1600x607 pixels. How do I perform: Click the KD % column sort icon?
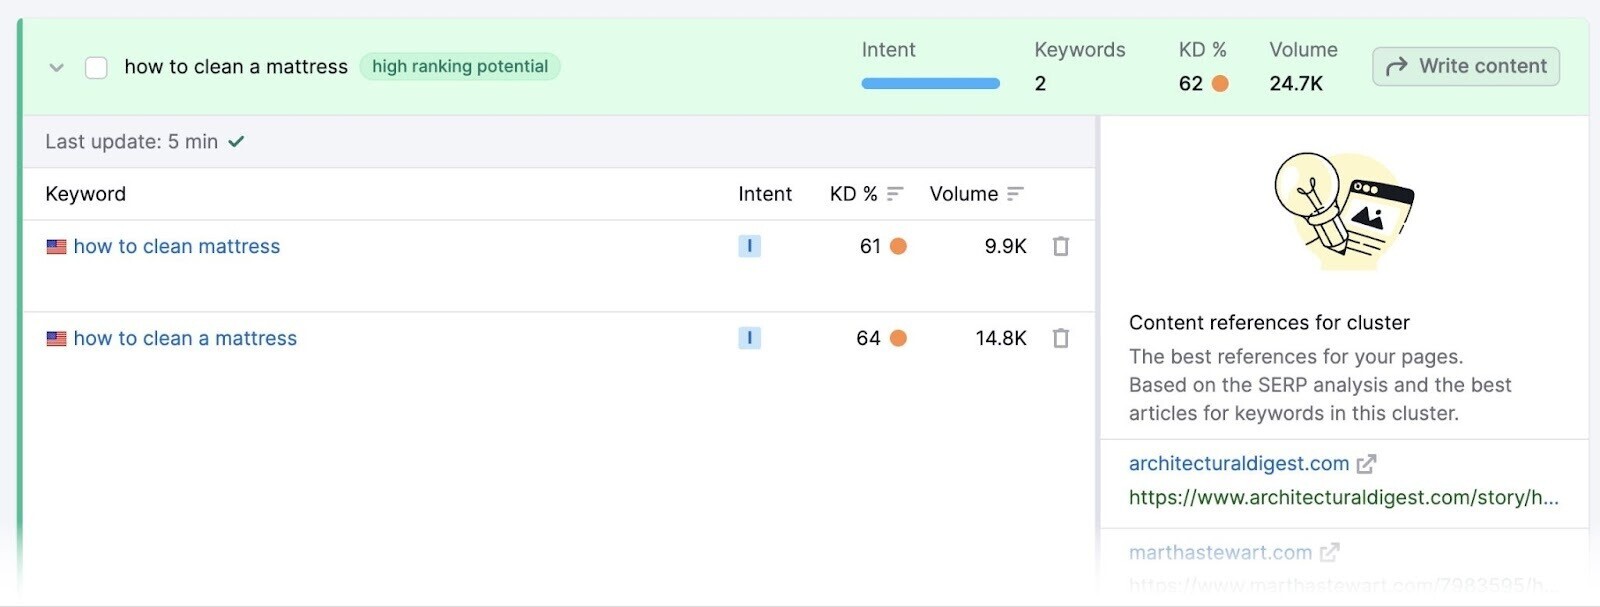pyautogui.click(x=895, y=194)
